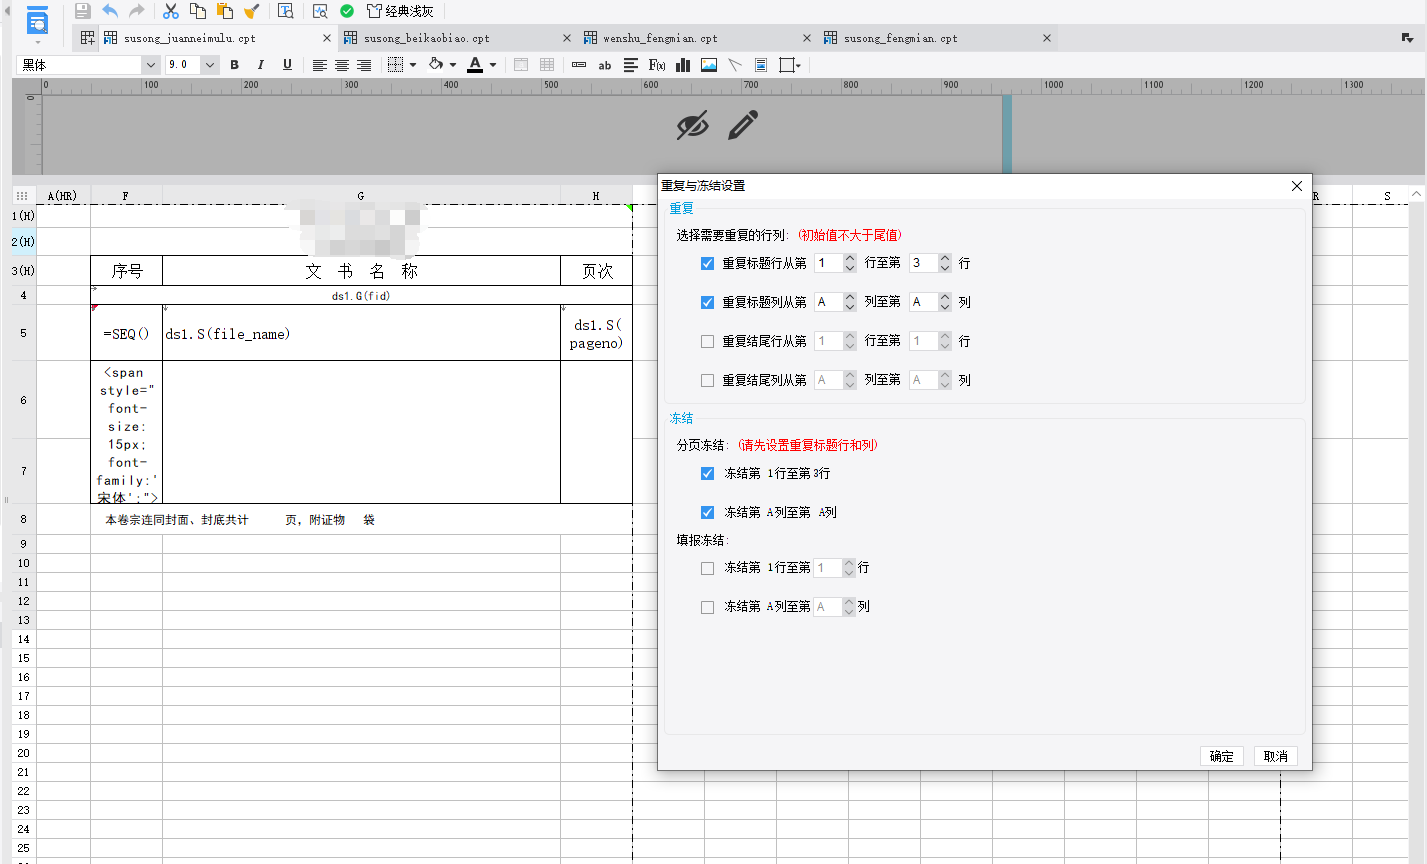
Task: Center-align cell text
Action: (342, 65)
